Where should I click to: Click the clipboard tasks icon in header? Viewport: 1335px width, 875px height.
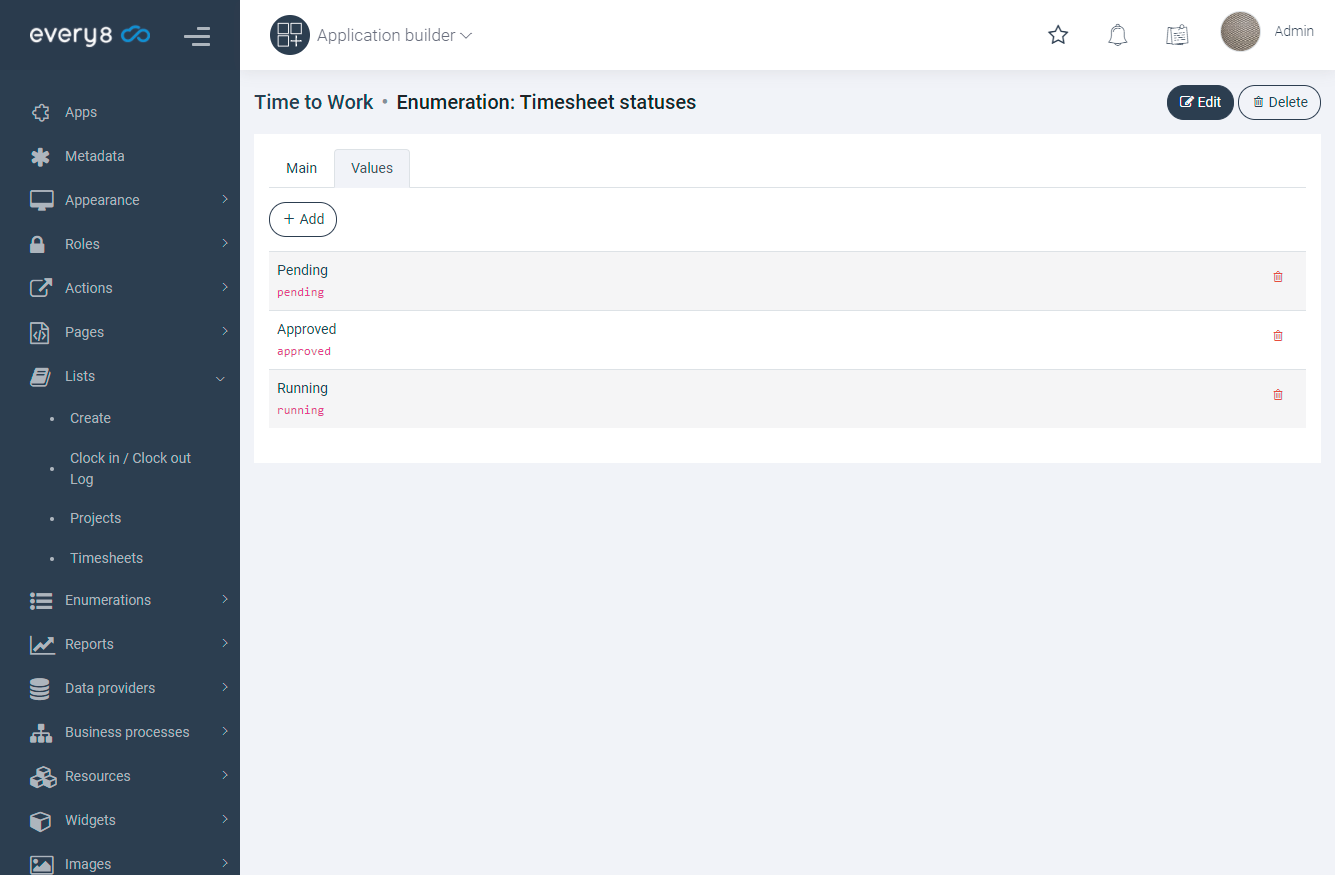(1177, 35)
